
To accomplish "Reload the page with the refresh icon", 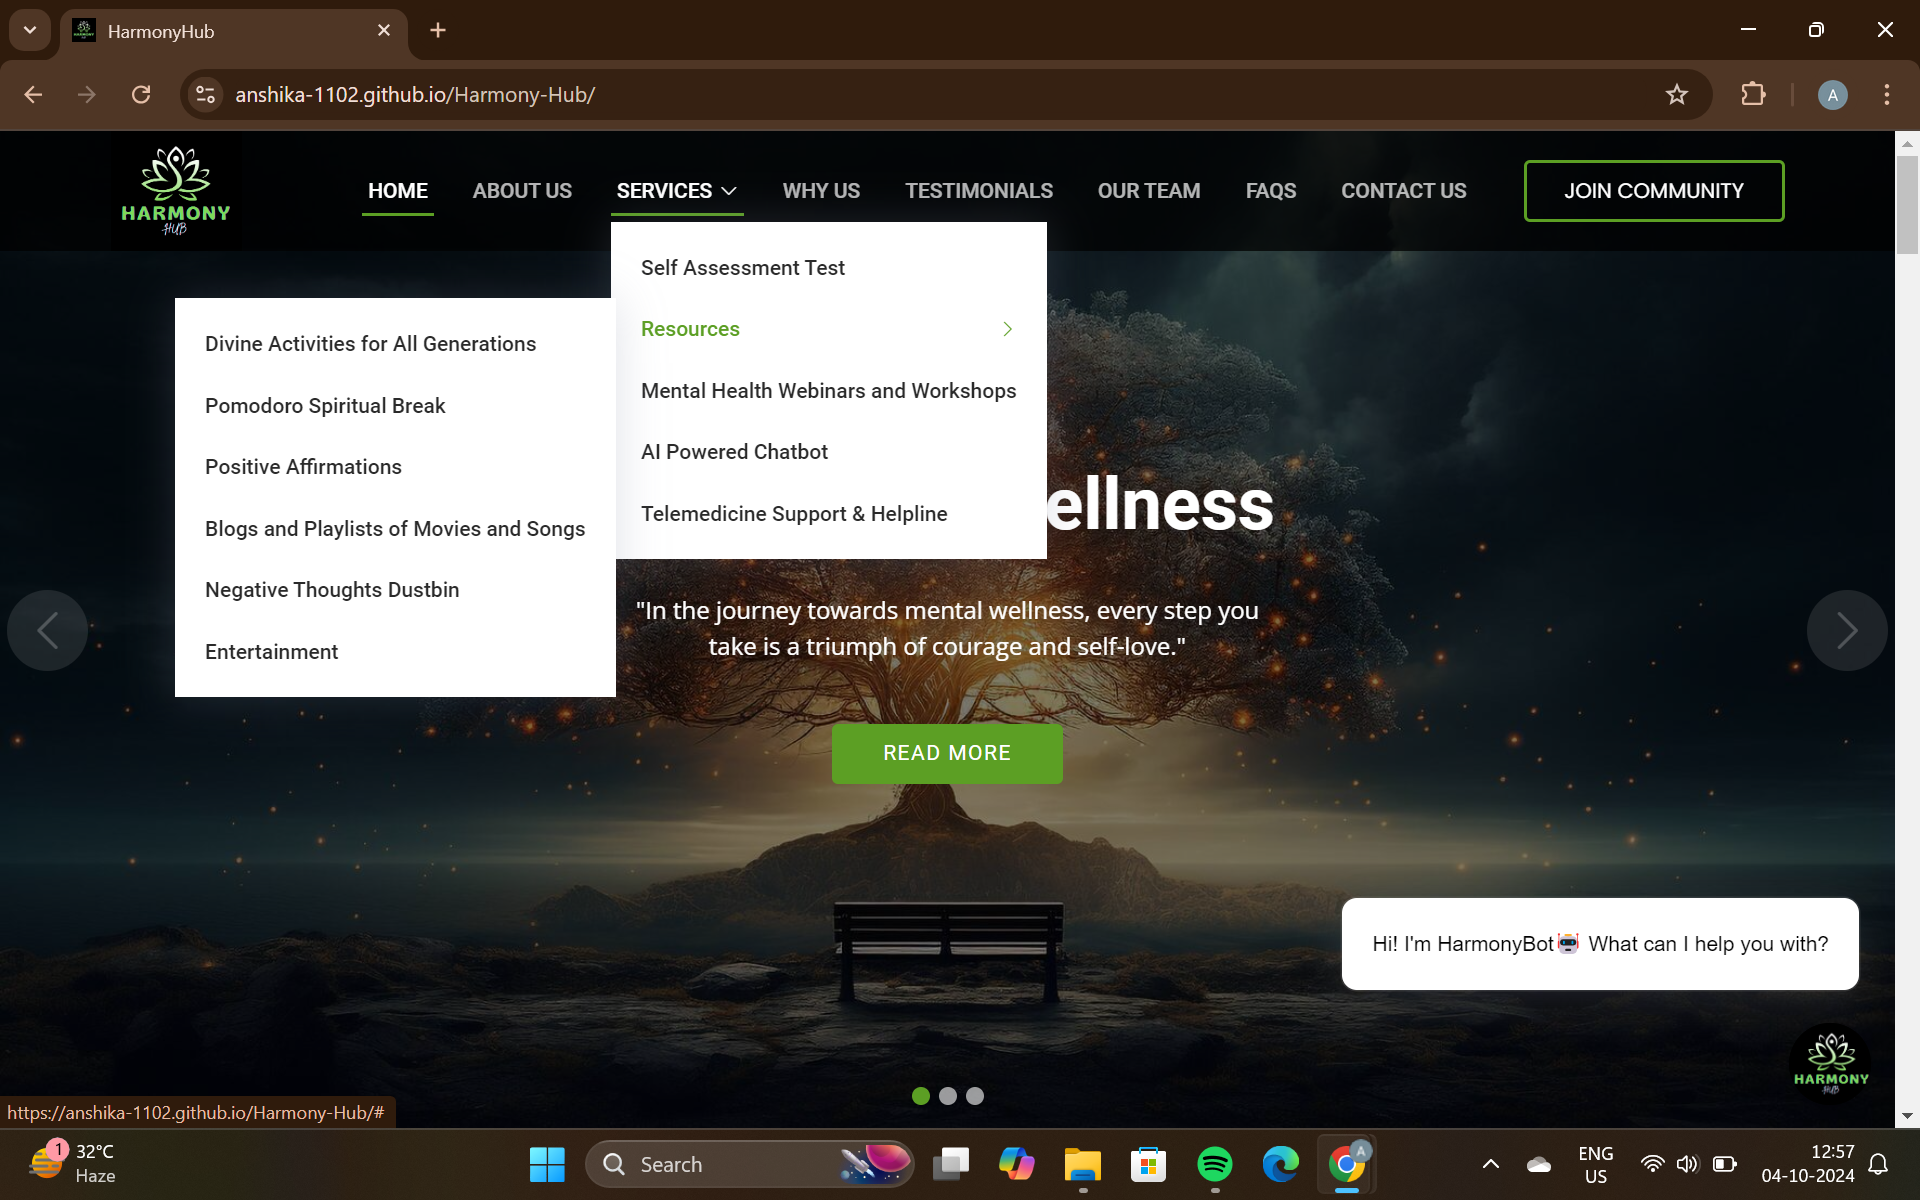I will pyautogui.click(x=141, y=95).
